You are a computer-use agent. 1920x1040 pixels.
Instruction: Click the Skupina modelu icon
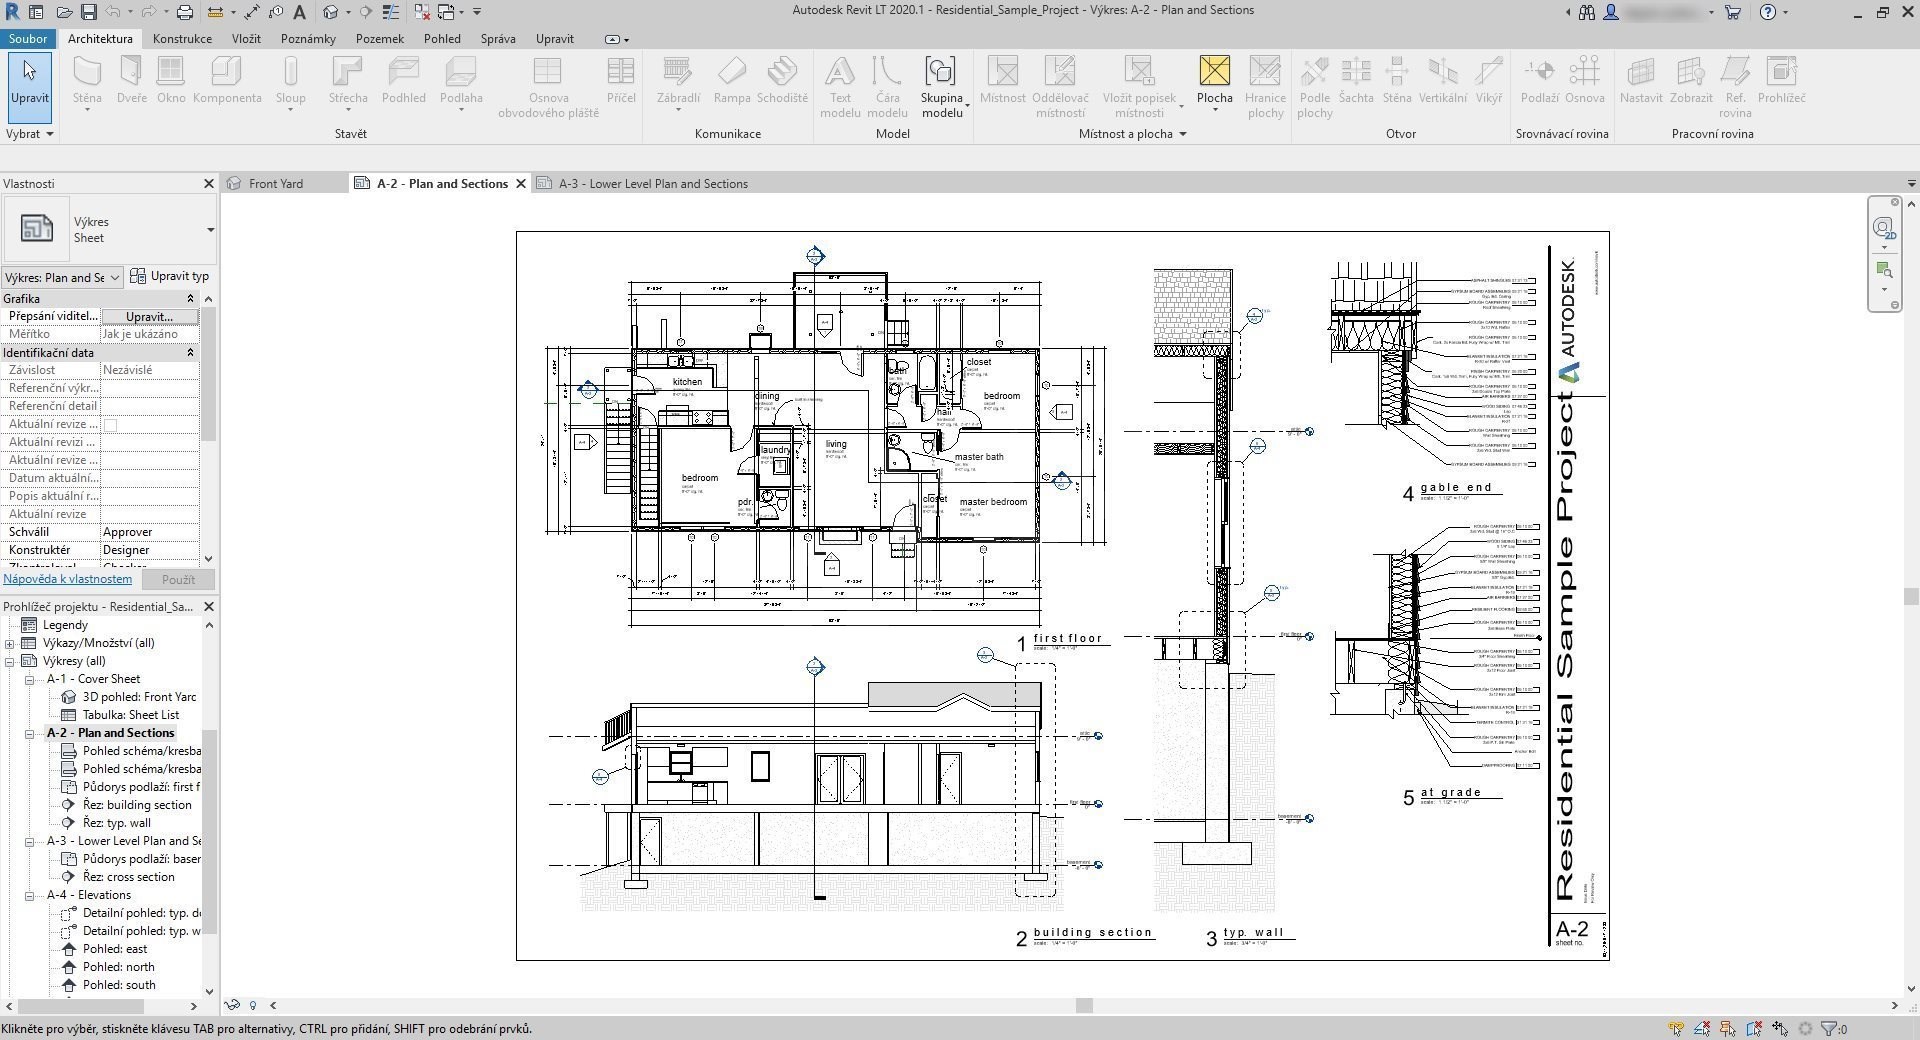(x=940, y=71)
